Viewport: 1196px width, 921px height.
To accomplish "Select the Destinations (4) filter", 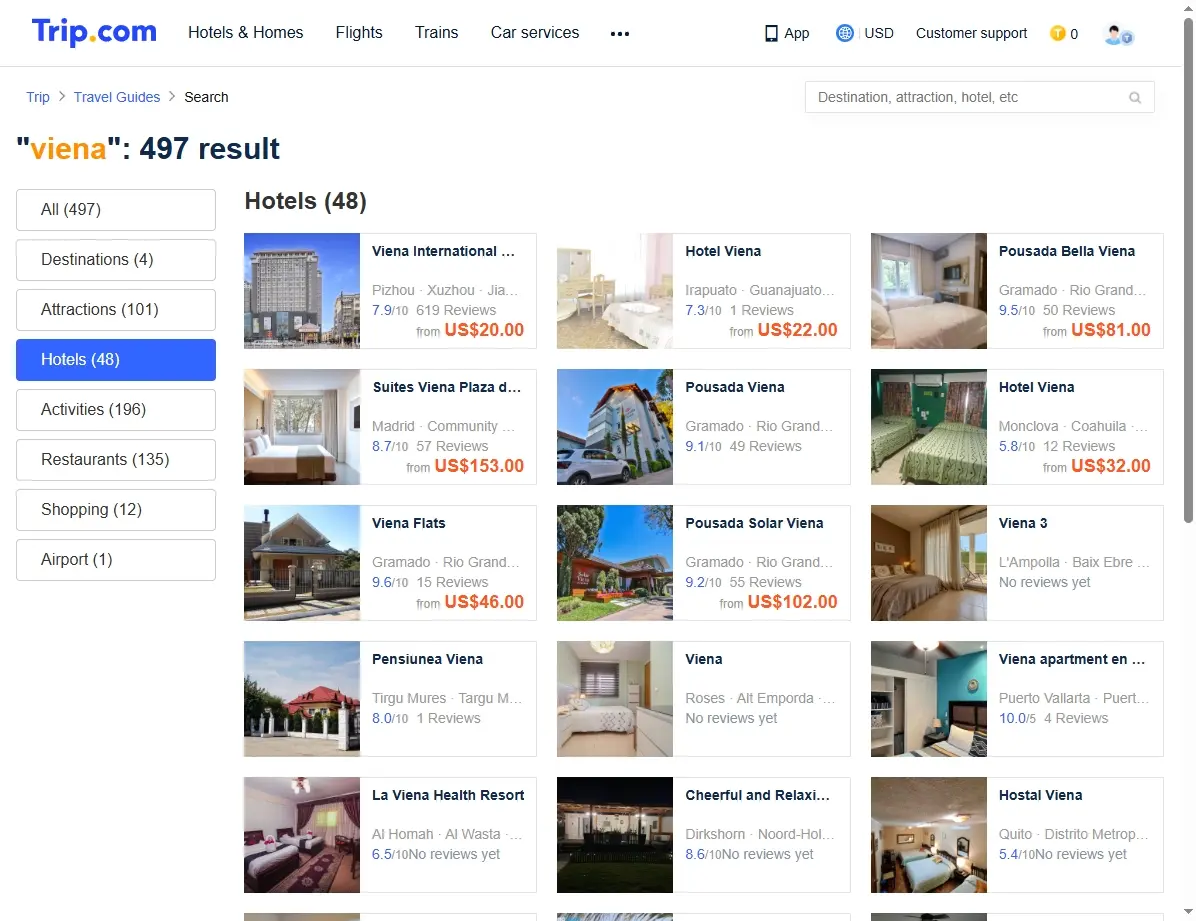I will [x=116, y=260].
